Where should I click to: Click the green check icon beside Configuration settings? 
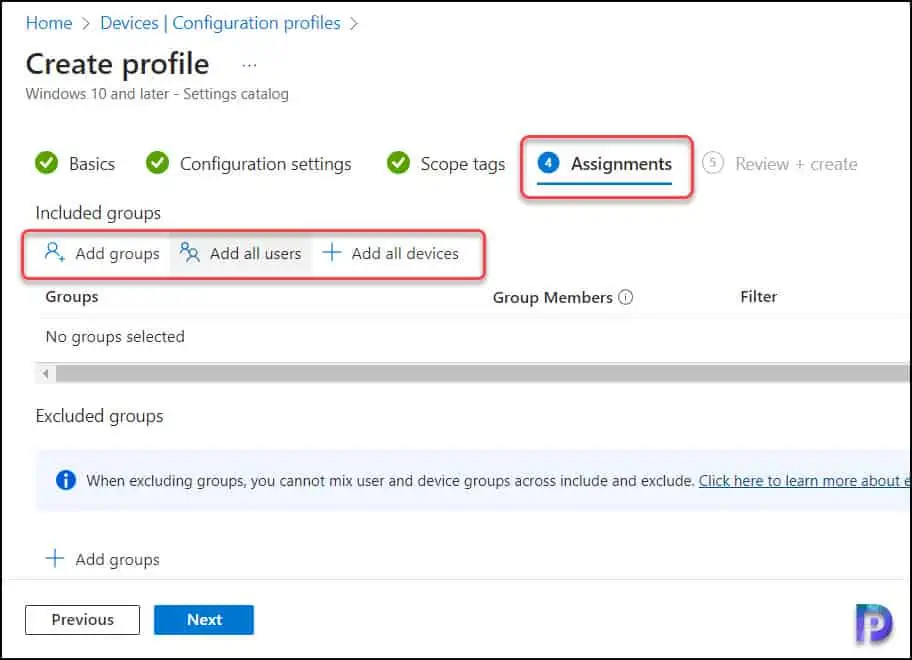click(x=158, y=163)
